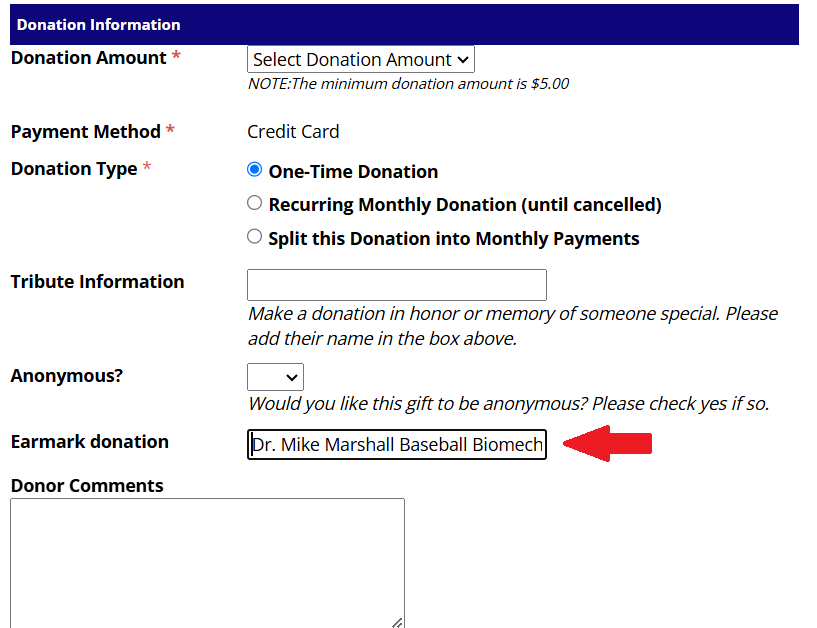Screen dimensions: 817x628
Task: Click the "Donation Type" label
Action: click(x=74, y=169)
